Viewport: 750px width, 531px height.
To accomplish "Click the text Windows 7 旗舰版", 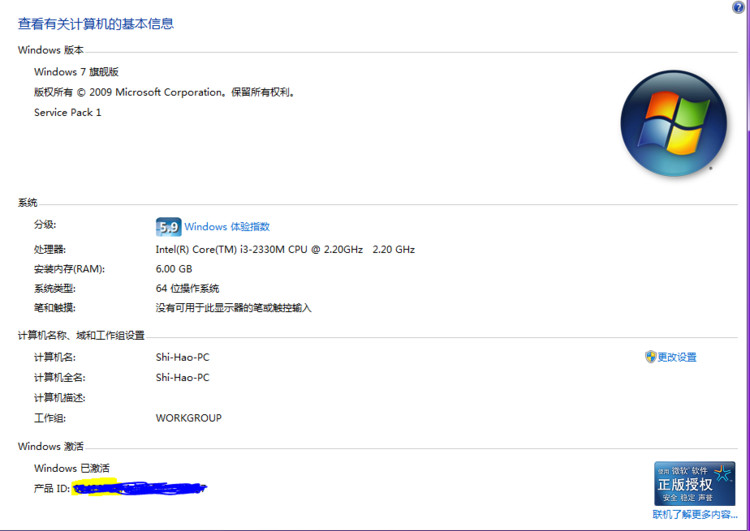I will pyautogui.click(x=77, y=72).
